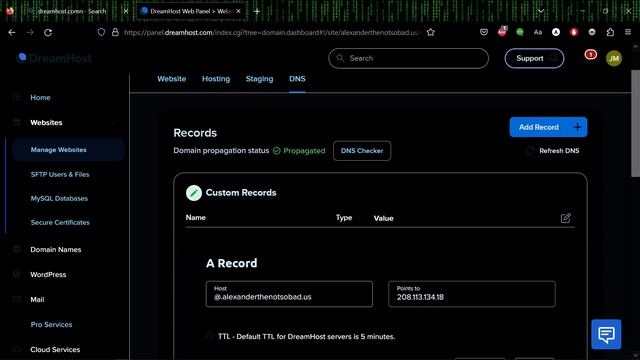Click the red ad-blocker extension icon
The image size is (640, 360).
point(574,32)
